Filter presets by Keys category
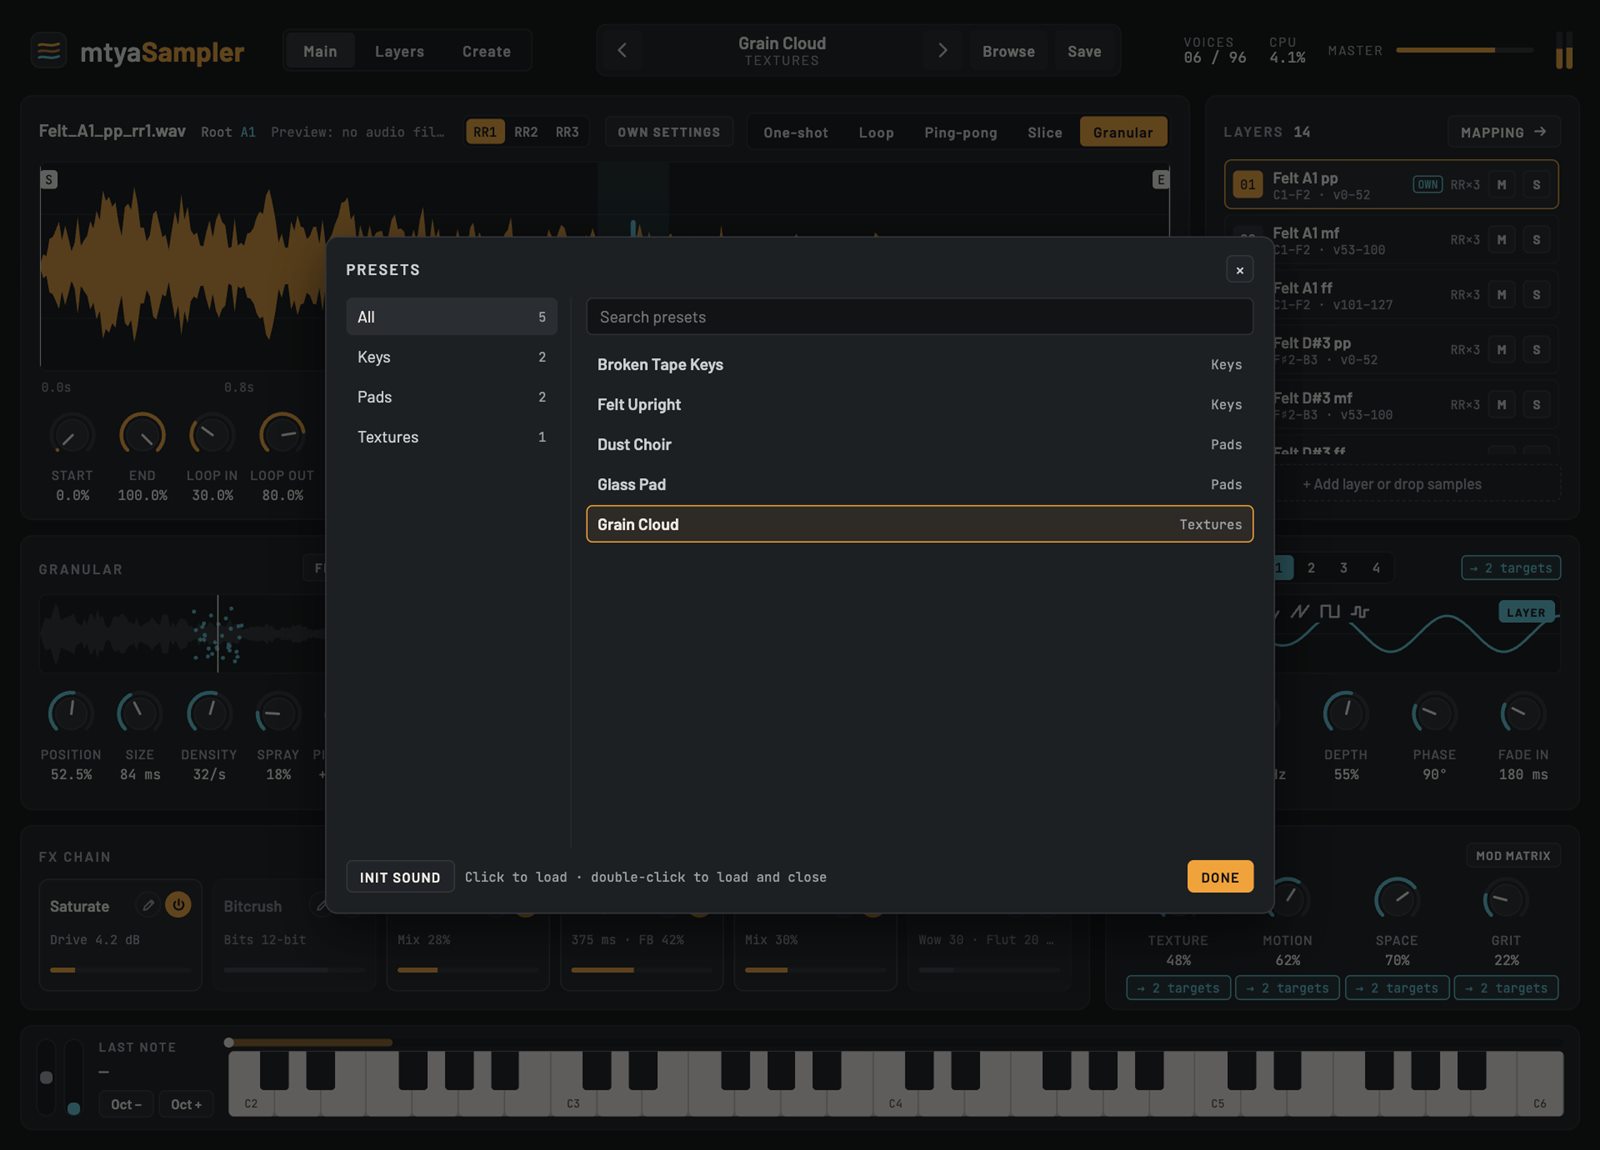The width and height of the screenshot is (1600, 1150). coord(452,357)
